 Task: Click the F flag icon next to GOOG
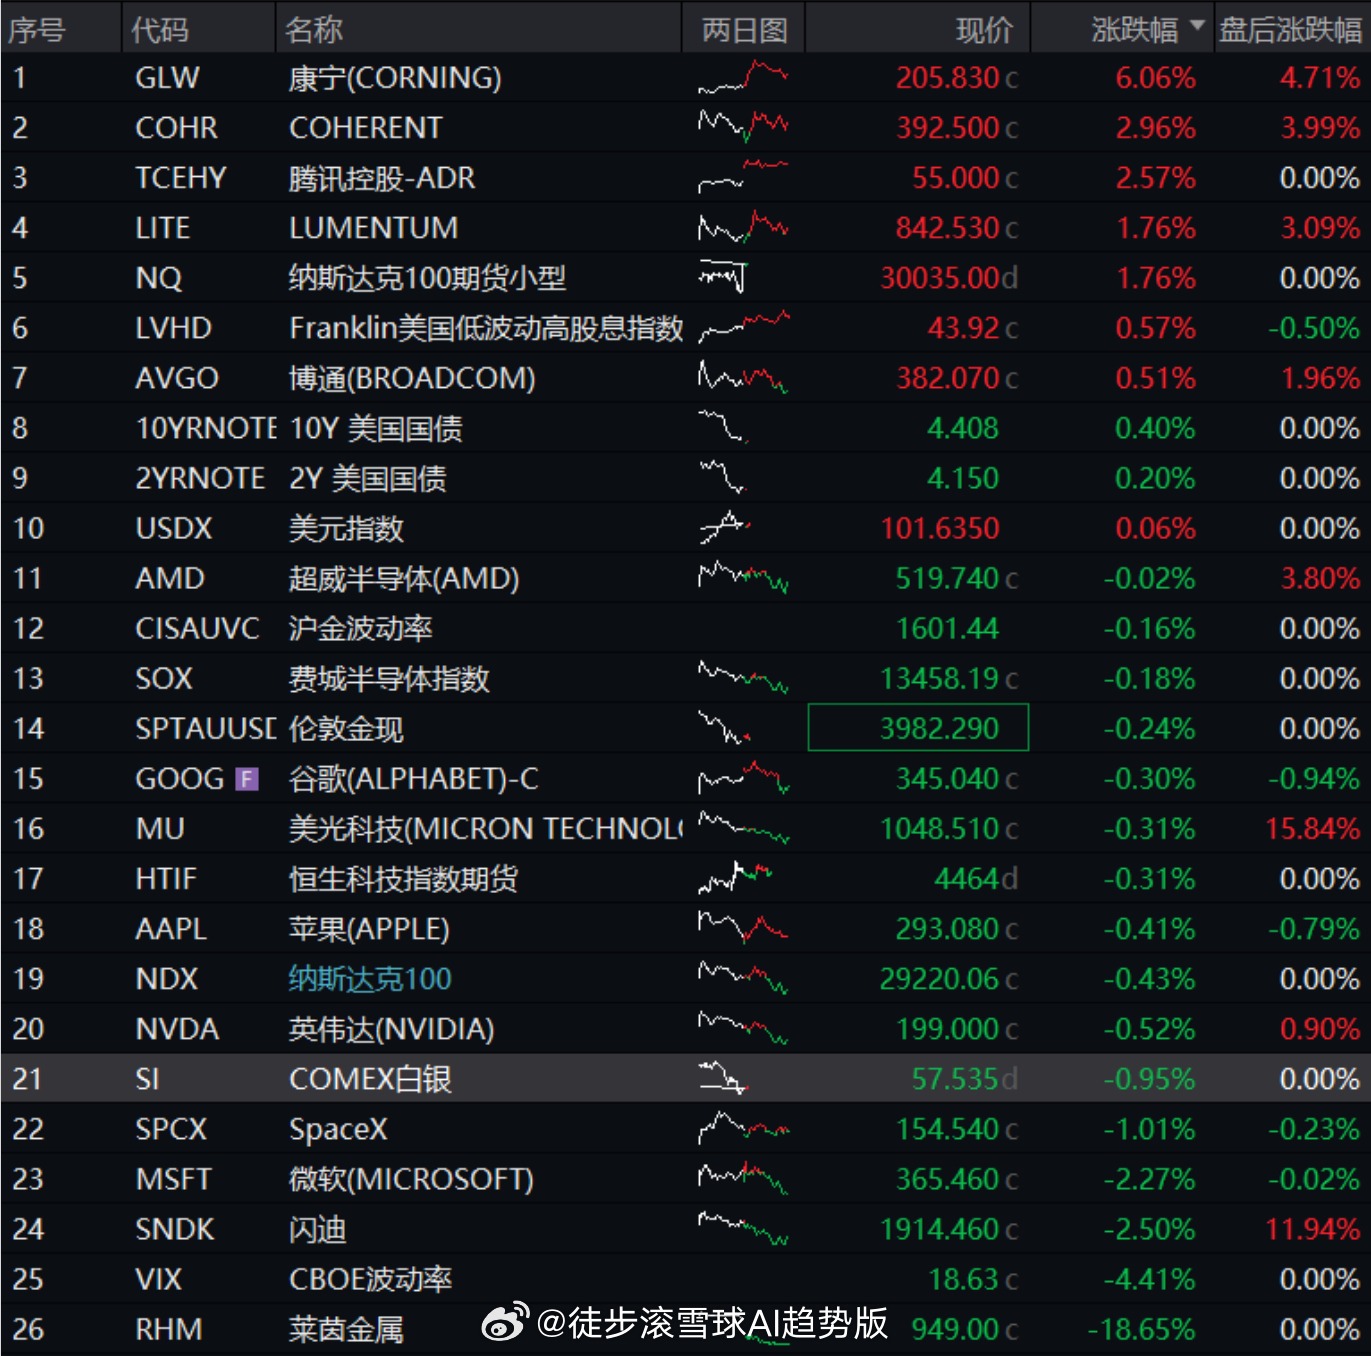tap(247, 779)
